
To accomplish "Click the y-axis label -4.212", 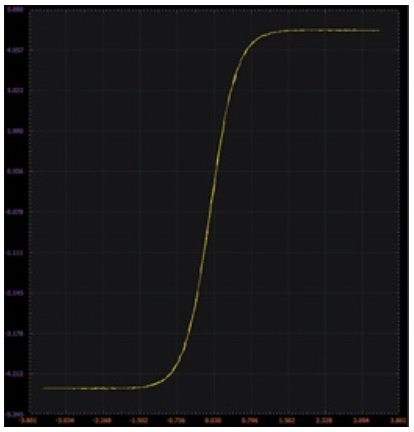I will click(11, 374).
